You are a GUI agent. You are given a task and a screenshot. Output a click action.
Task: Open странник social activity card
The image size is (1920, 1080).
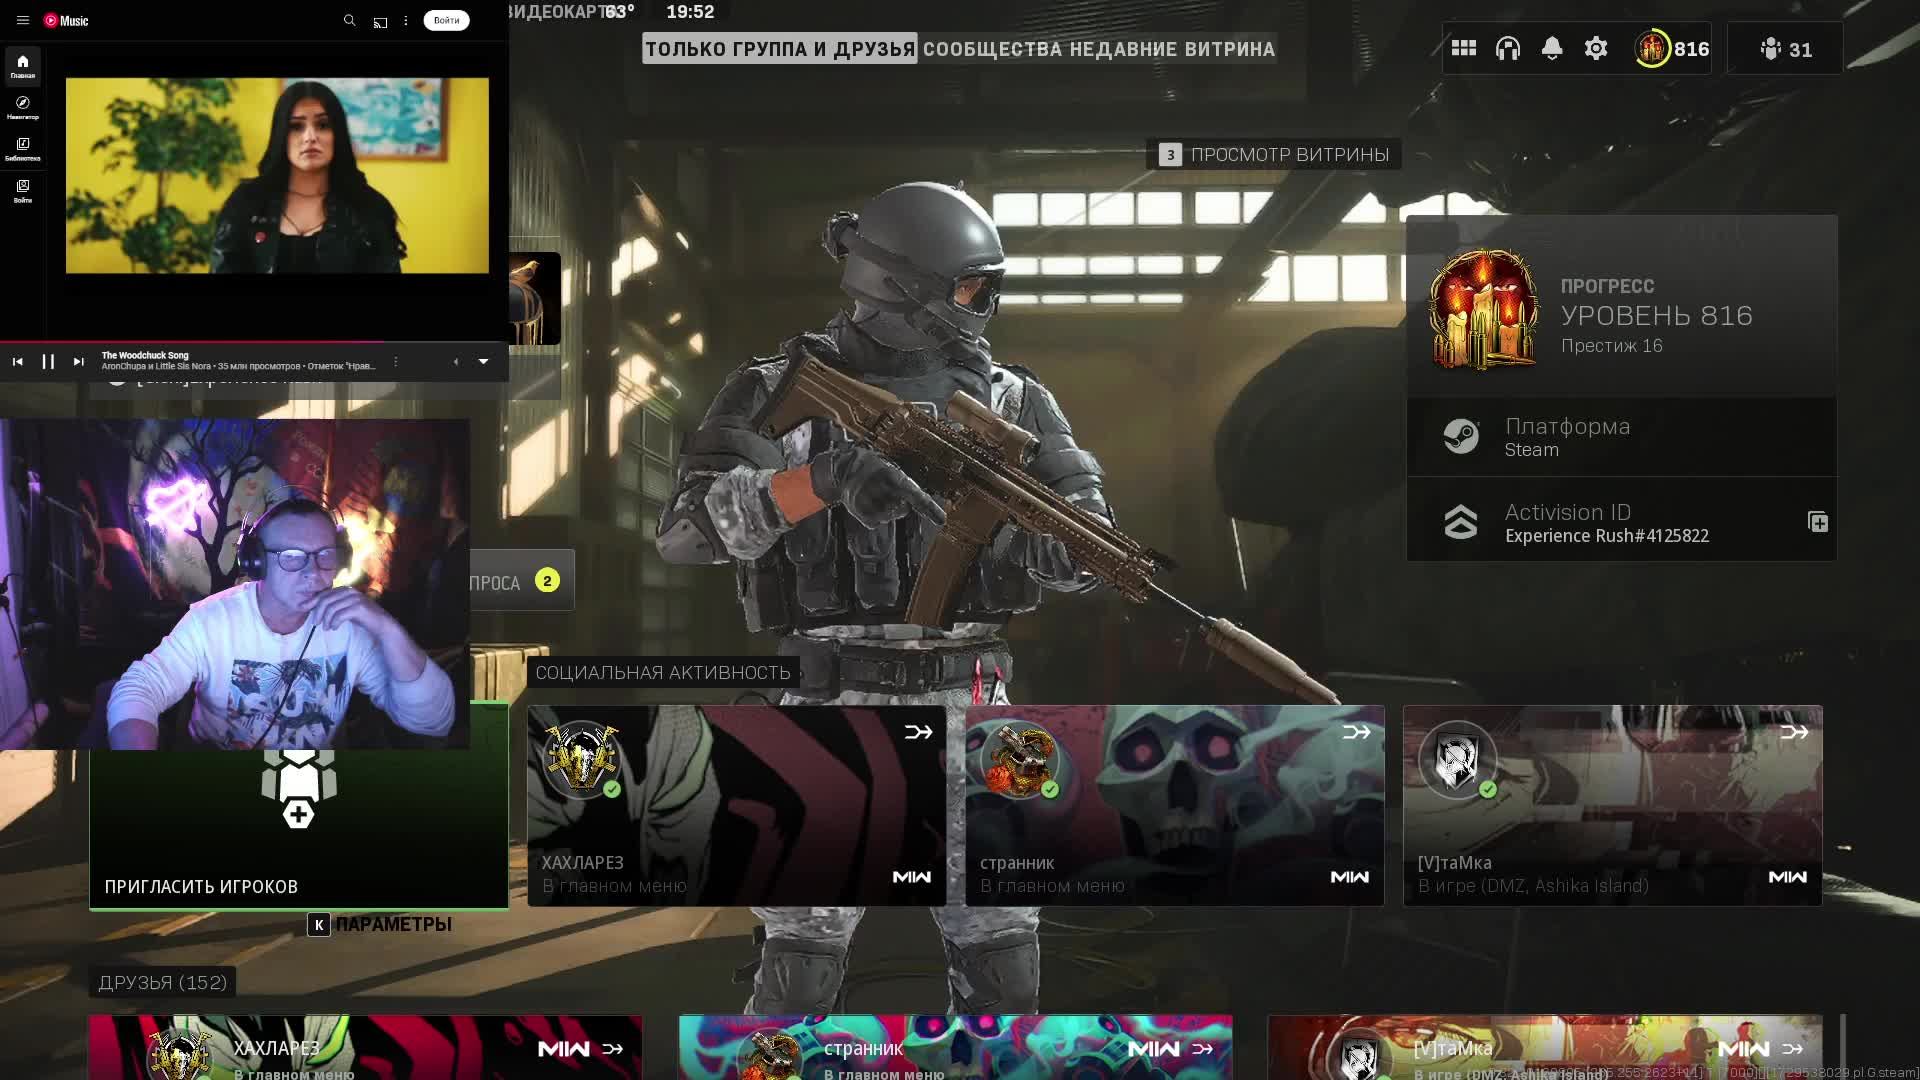1175,806
